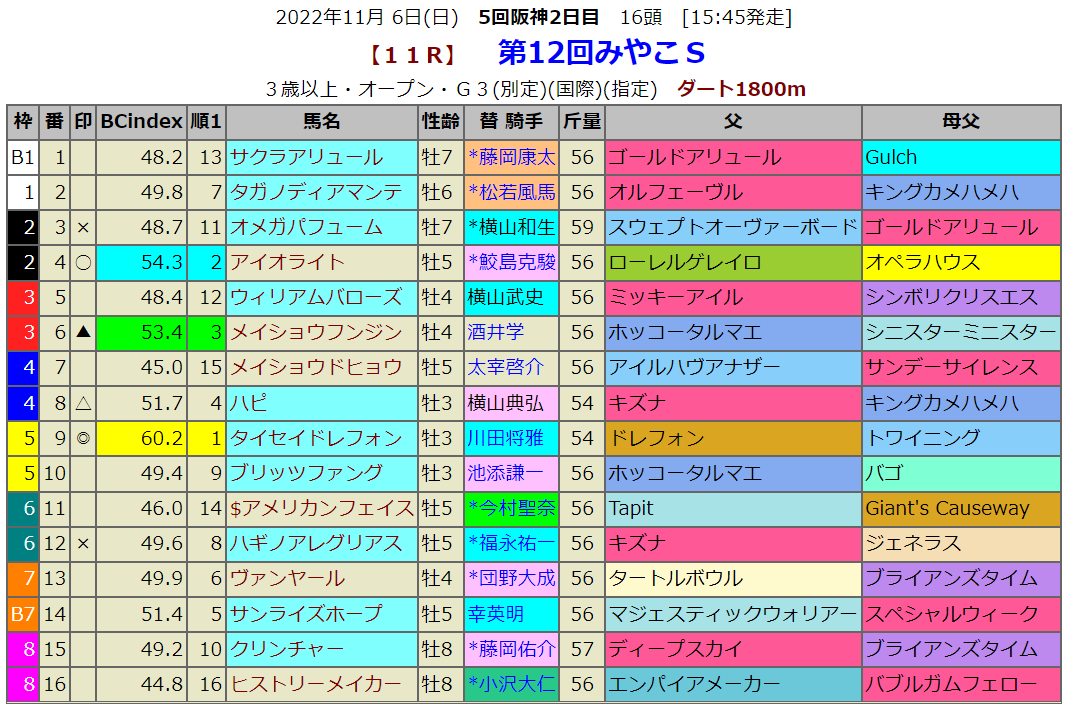Click the ○ mark in アイオライト's row
The height and width of the screenshot is (710, 1068).
84,262
